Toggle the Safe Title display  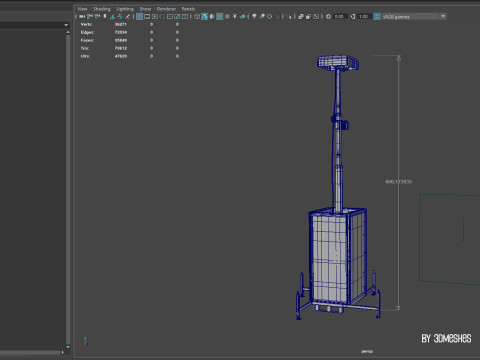[185, 16]
